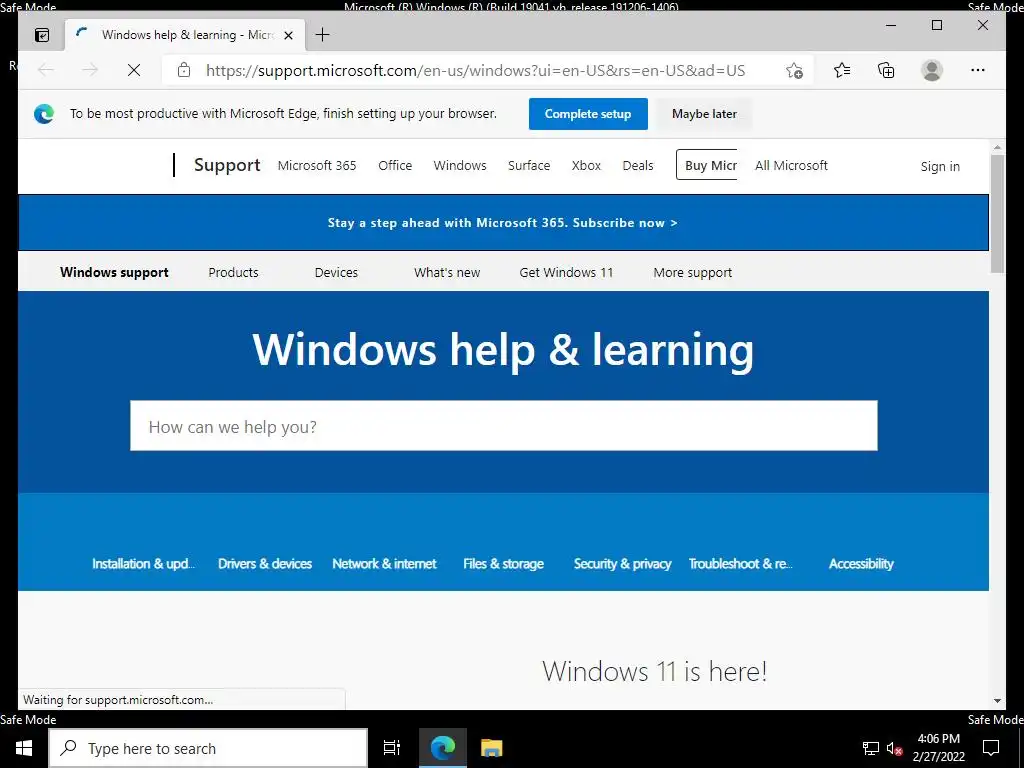This screenshot has width=1024, height=768.
Task: Expand the Devices menu
Action: tap(336, 272)
